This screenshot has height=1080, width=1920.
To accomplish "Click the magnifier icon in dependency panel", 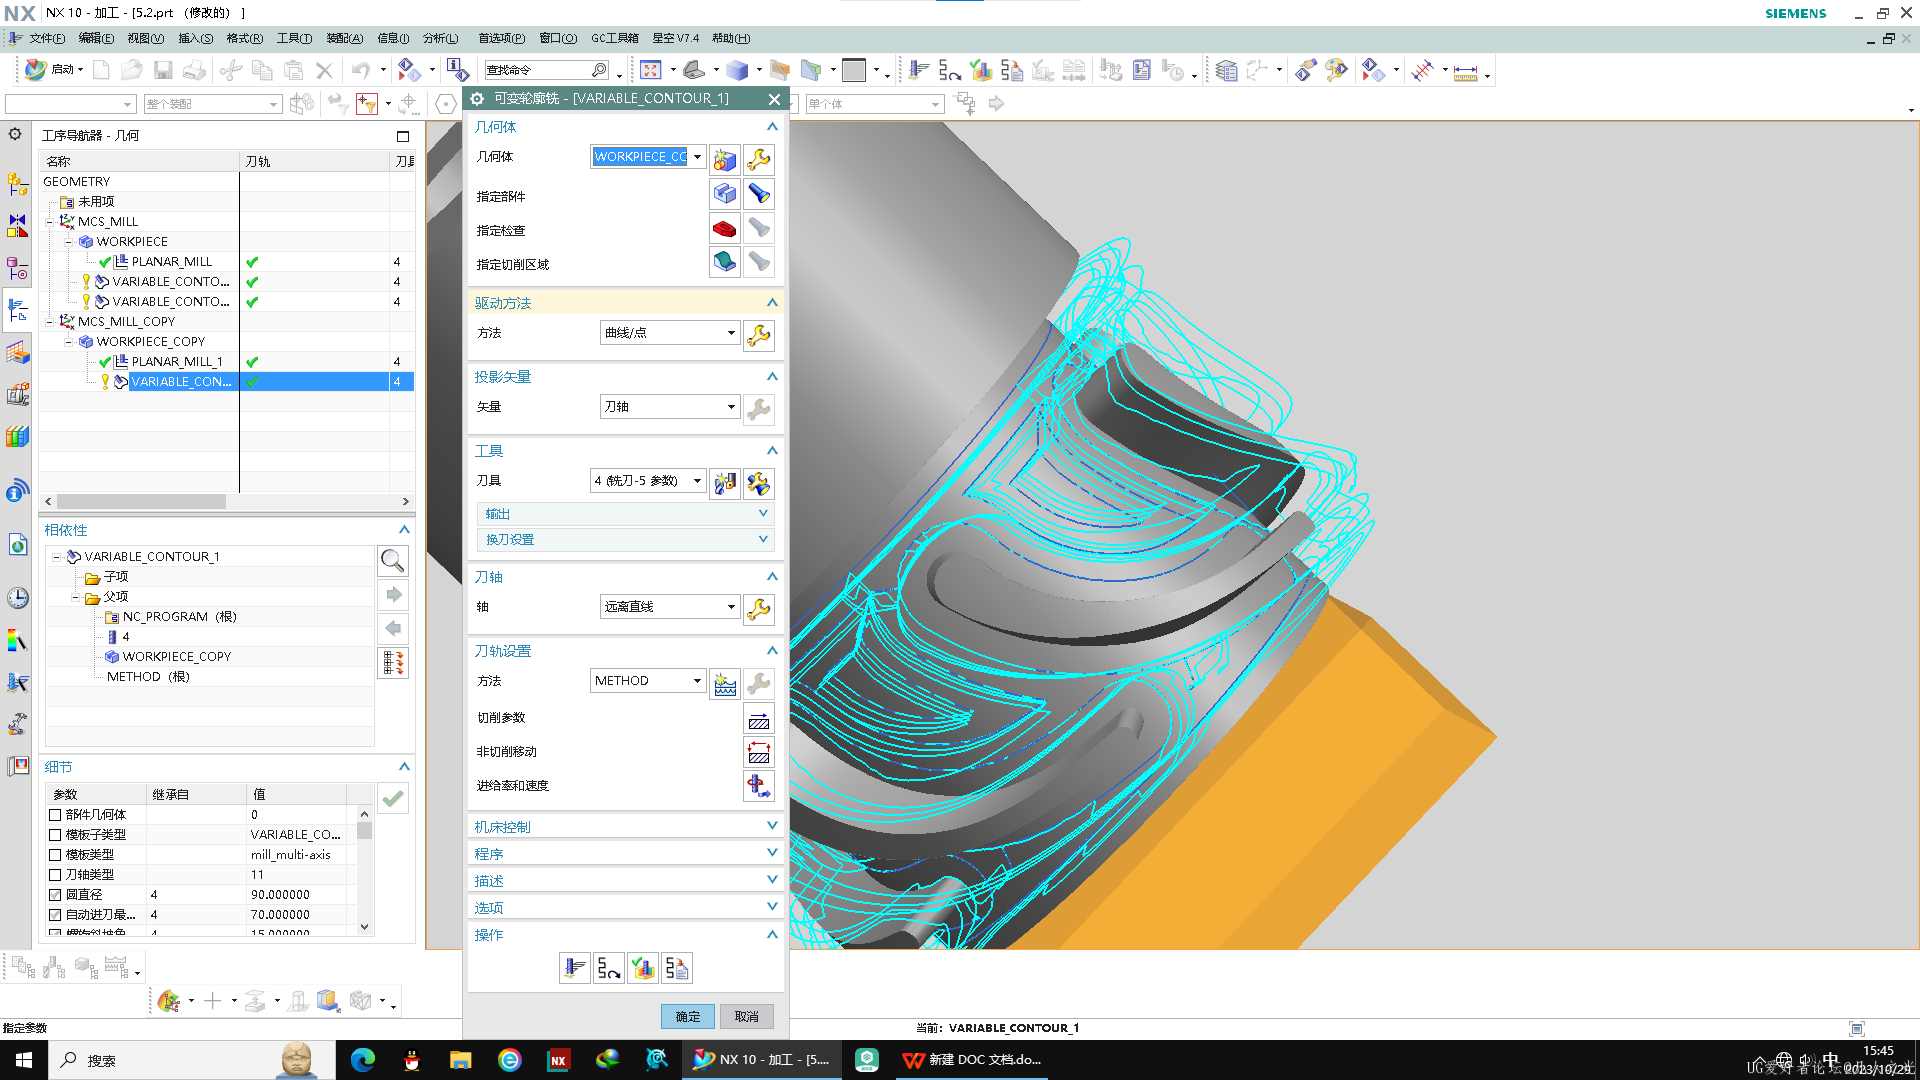I will pyautogui.click(x=393, y=561).
